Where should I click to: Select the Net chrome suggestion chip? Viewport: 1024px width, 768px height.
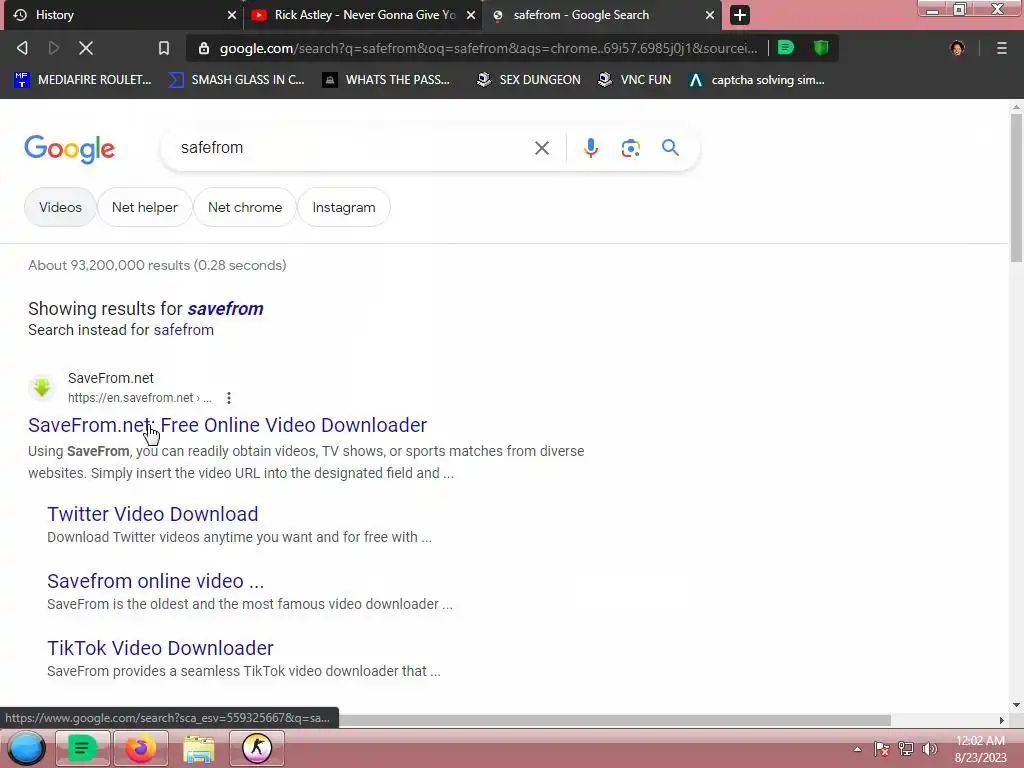coord(245,207)
